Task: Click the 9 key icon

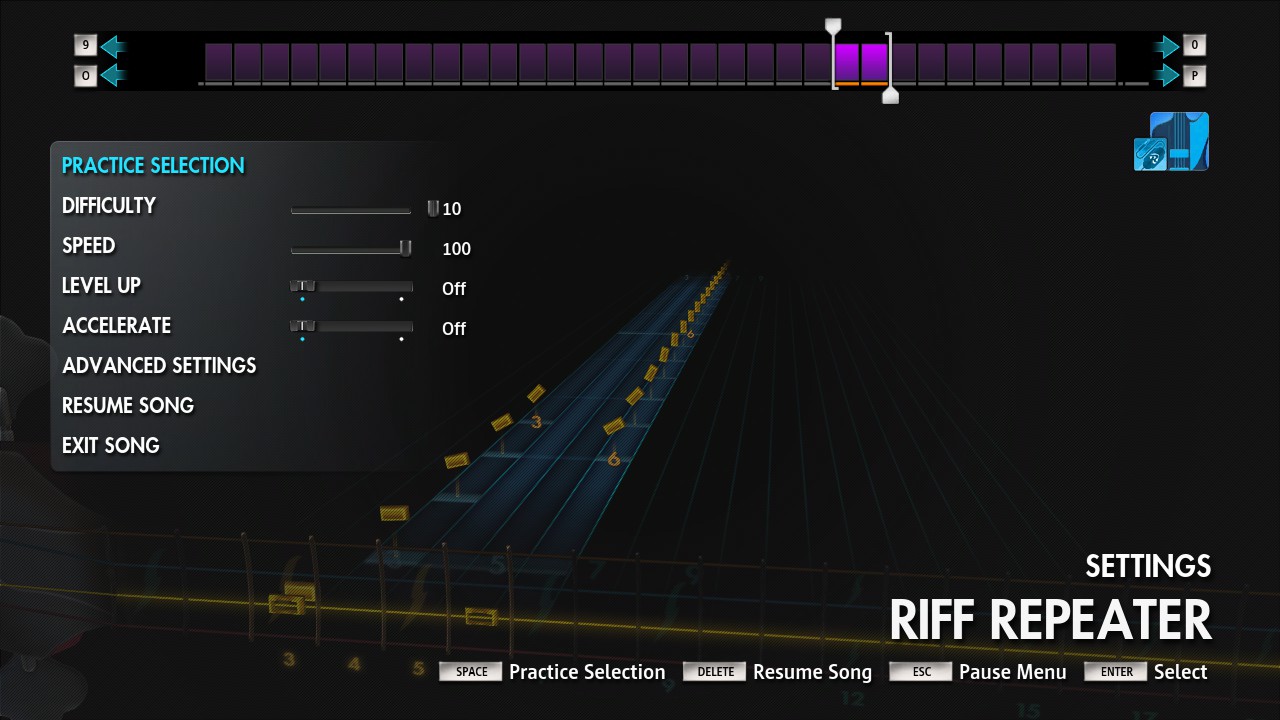Action: pyautogui.click(x=86, y=46)
